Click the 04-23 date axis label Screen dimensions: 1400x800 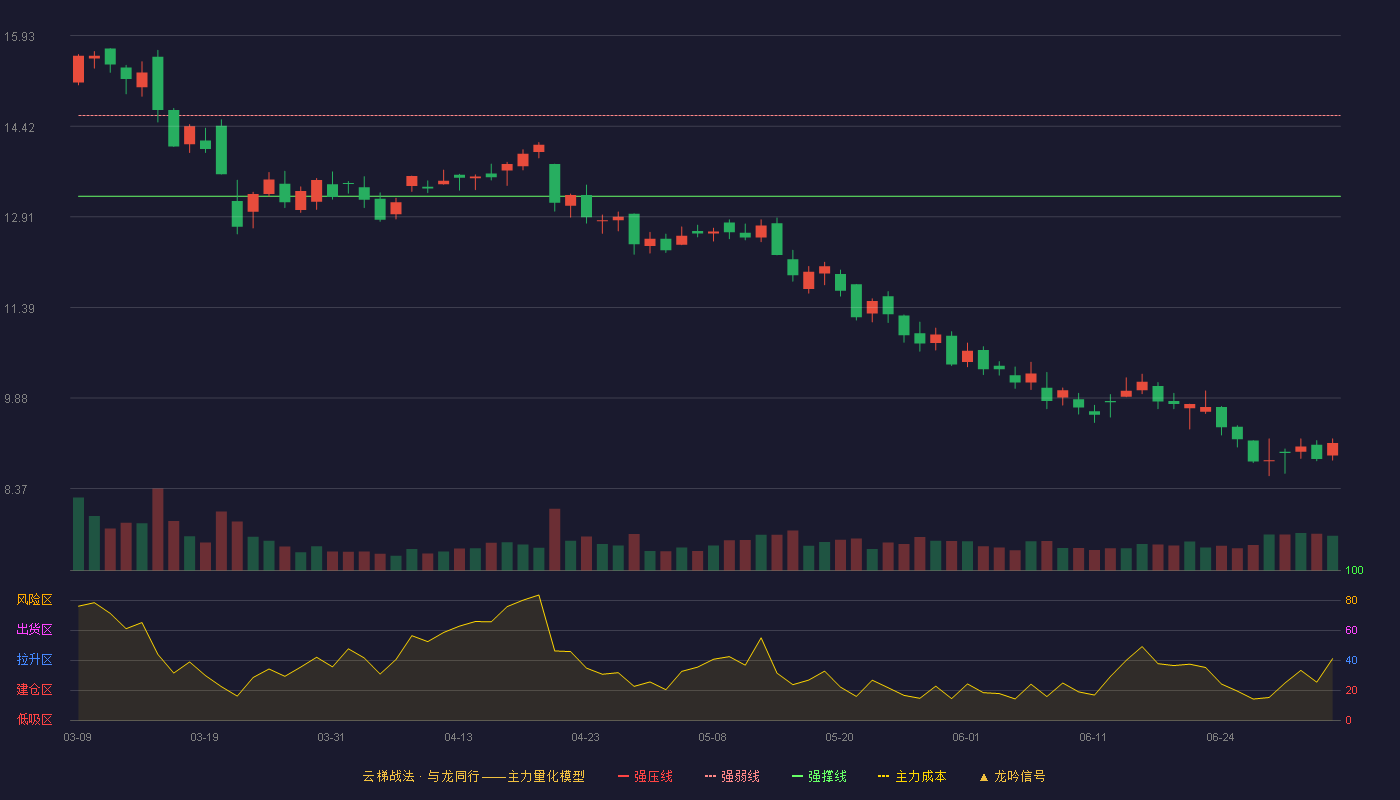click(585, 737)
